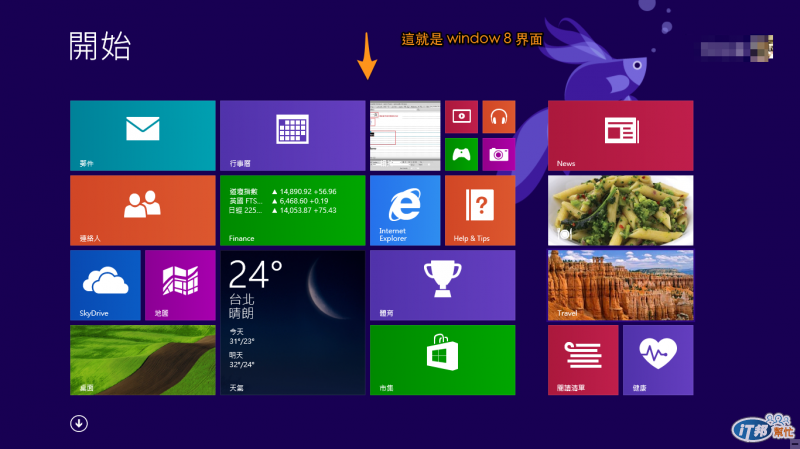The image size is (800, 449).
Task: Open the People contacts tile
Action: click(143, 210)
